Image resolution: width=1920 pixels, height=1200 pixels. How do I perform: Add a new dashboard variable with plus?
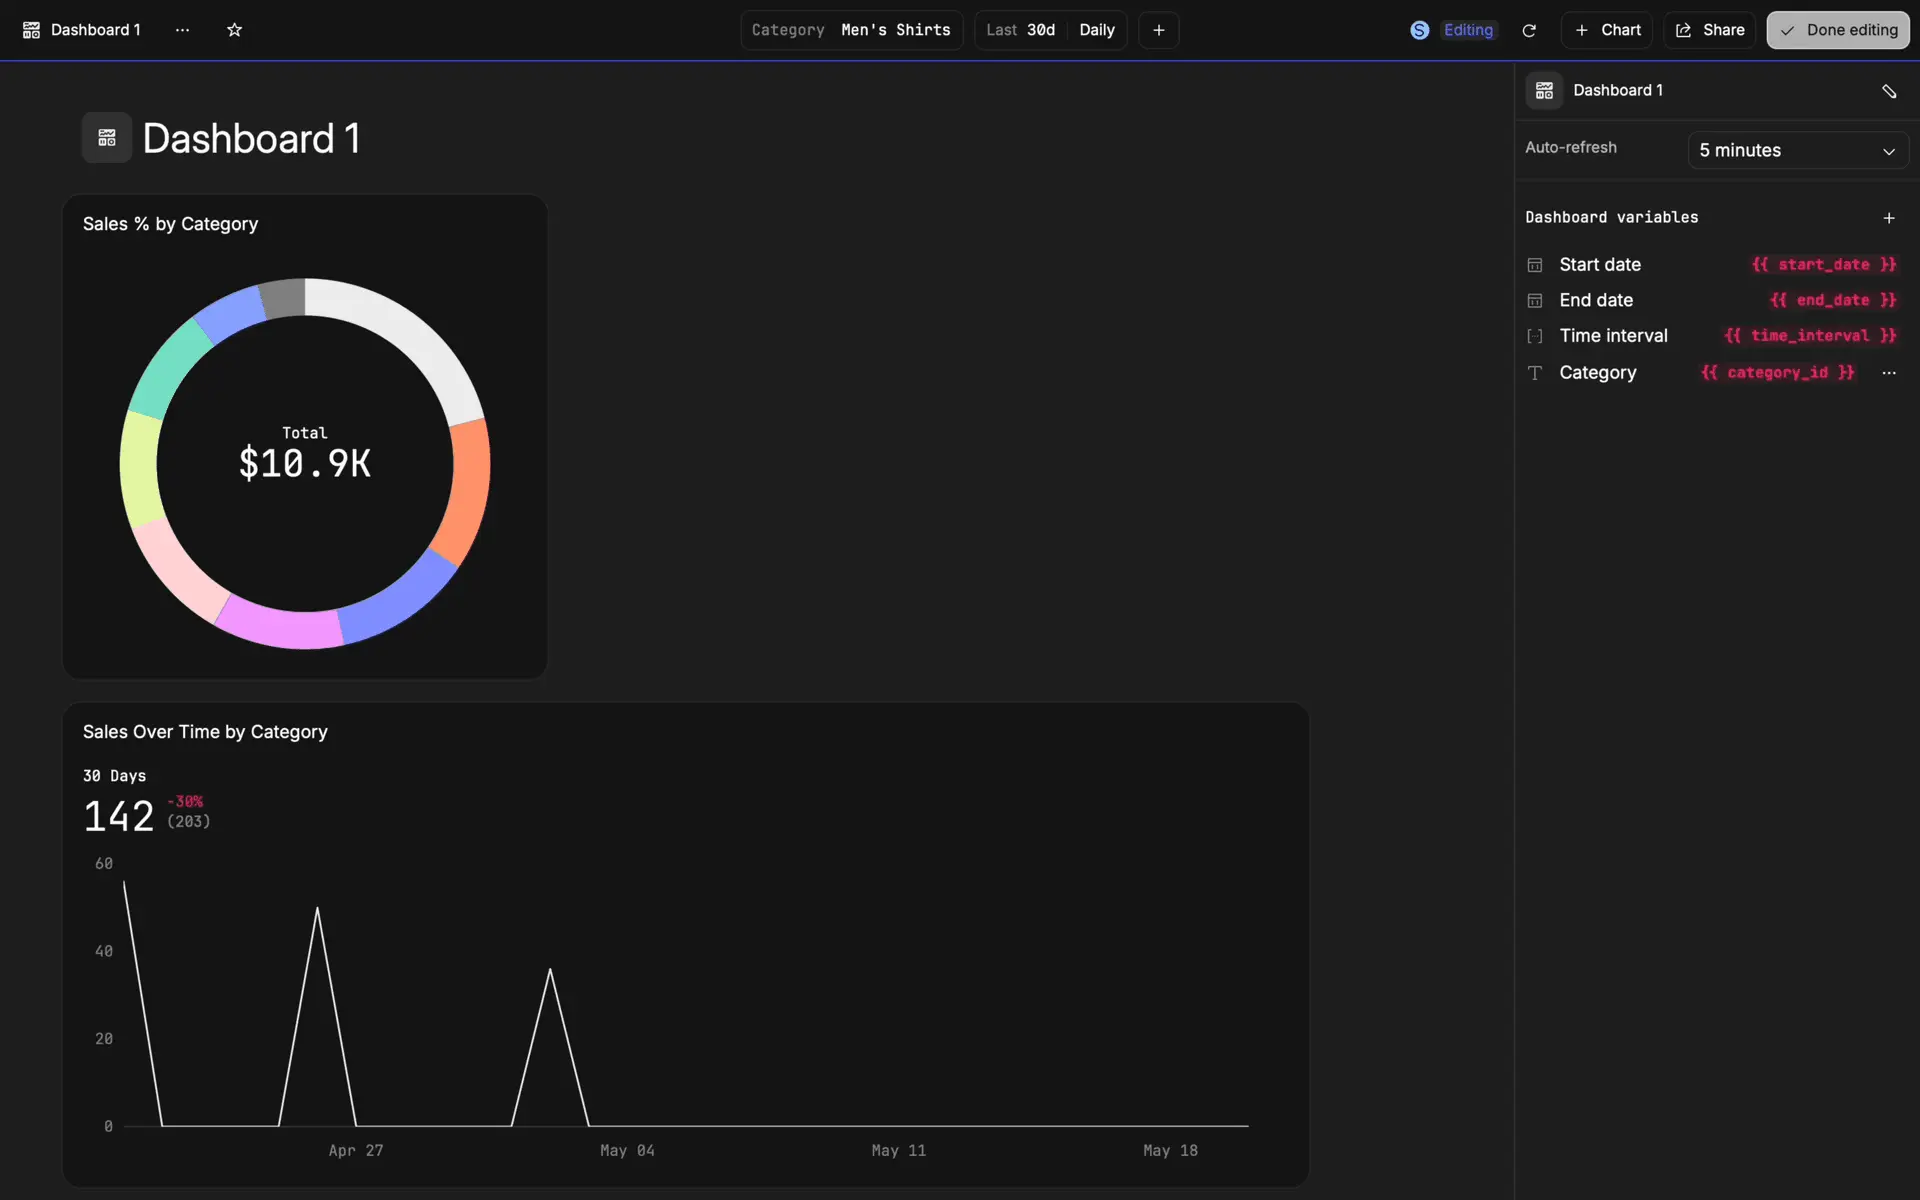coord(1888,218)
